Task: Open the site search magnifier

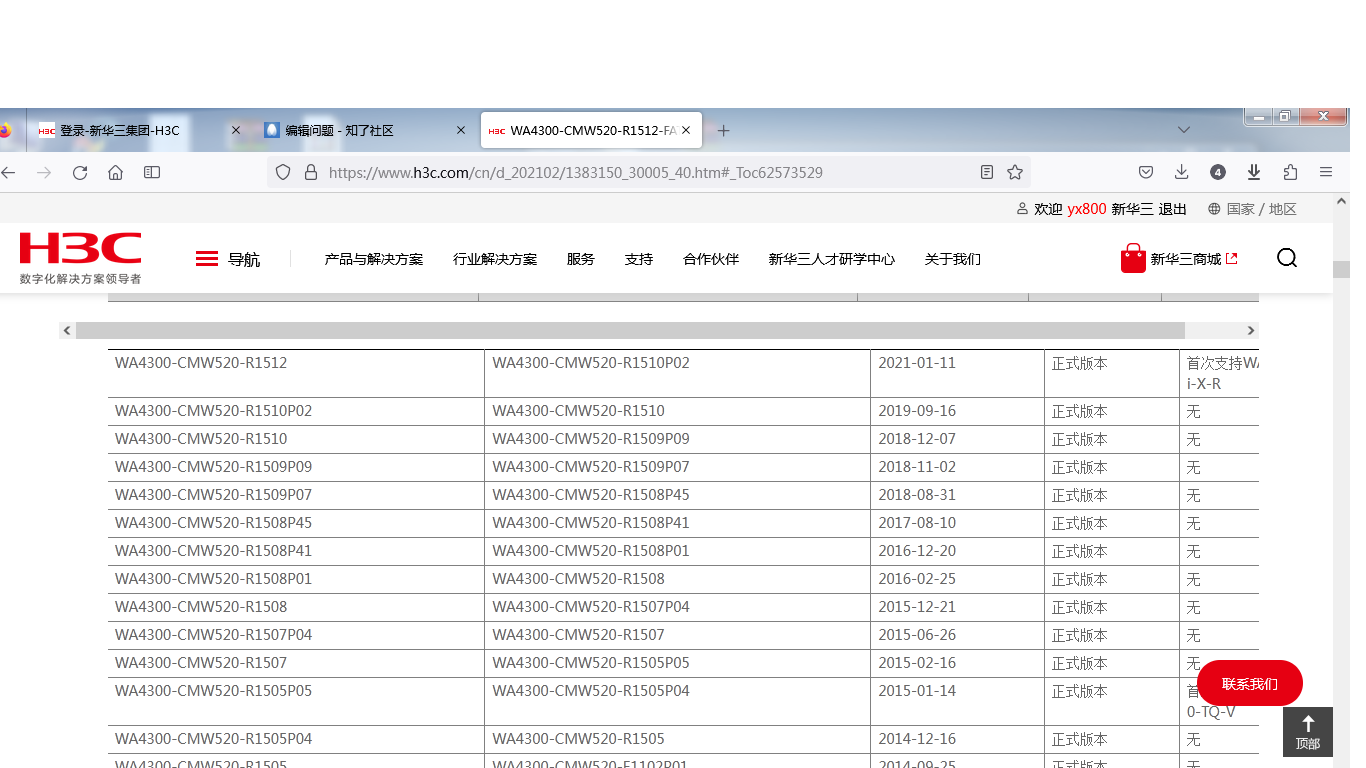Action: (1287, 258)
